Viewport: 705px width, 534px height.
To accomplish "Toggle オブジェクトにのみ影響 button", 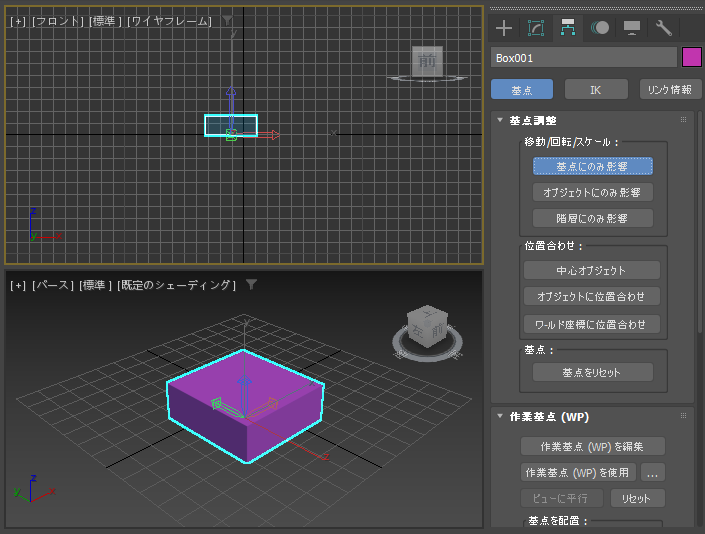I will (x=593, y=192).
